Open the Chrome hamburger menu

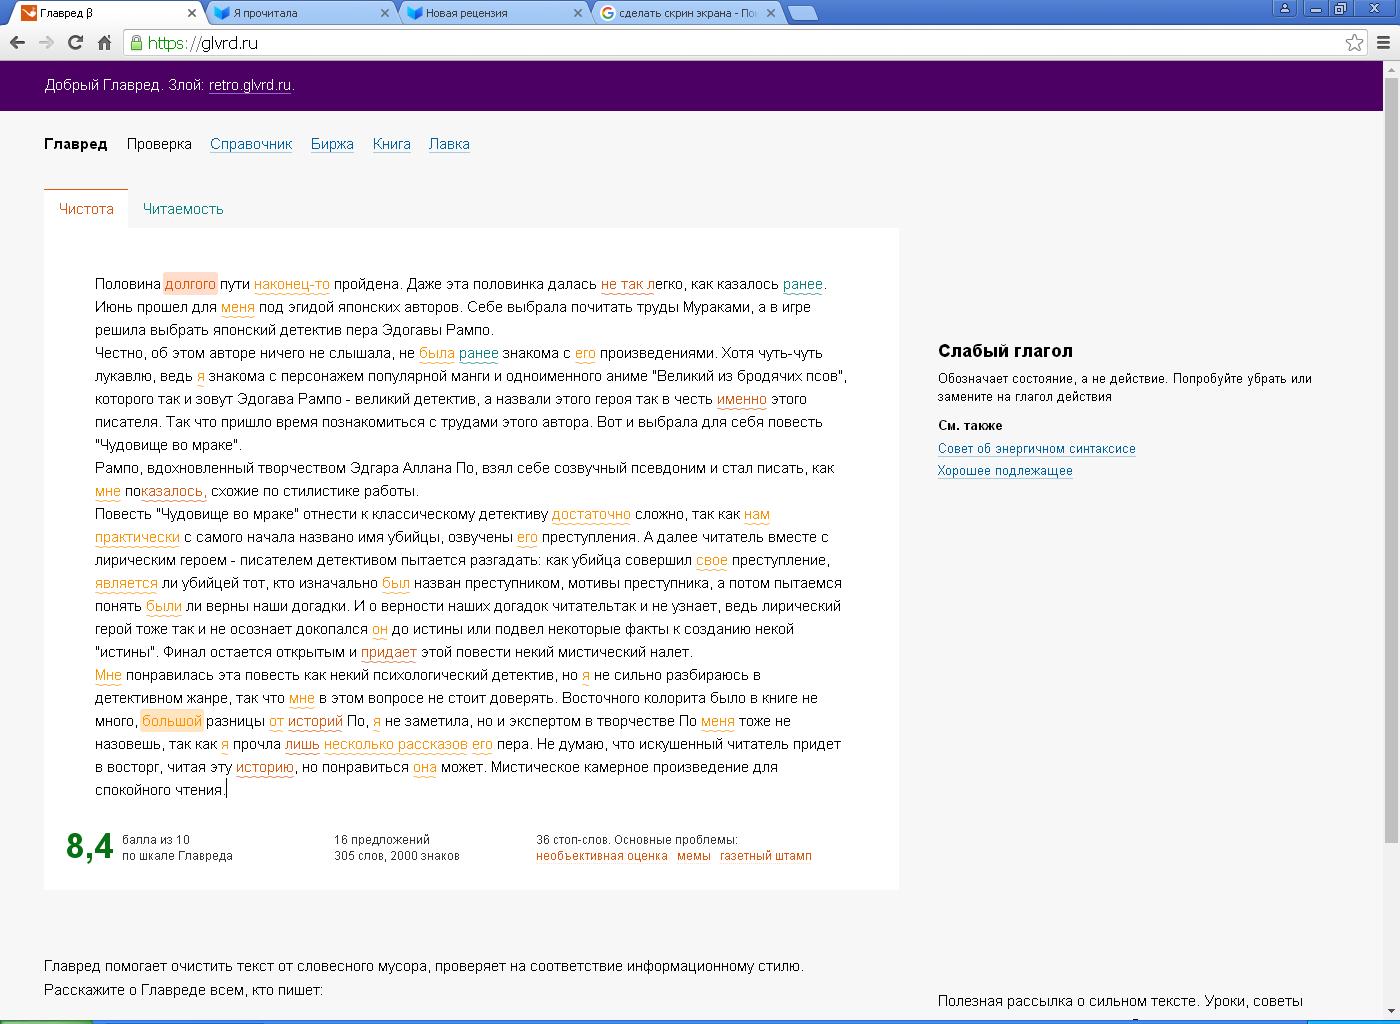point(1384,43)
